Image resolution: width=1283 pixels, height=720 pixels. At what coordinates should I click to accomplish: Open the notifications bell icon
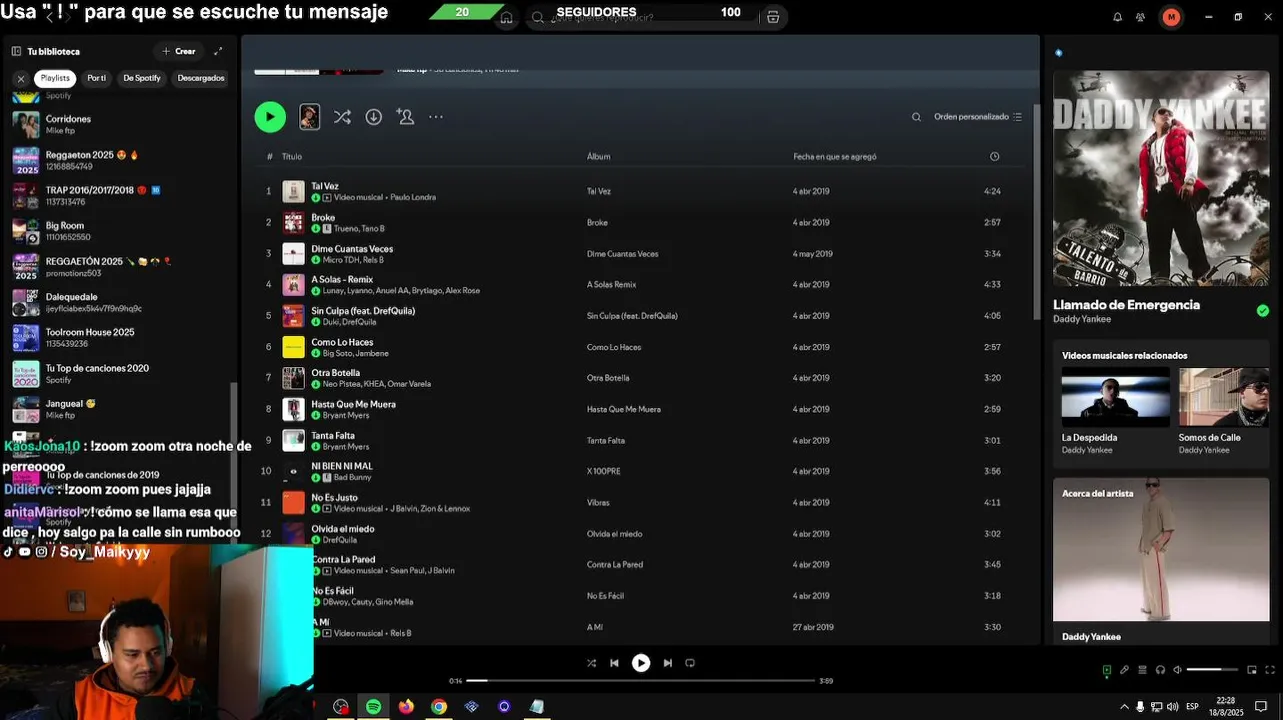point(1118,17)
